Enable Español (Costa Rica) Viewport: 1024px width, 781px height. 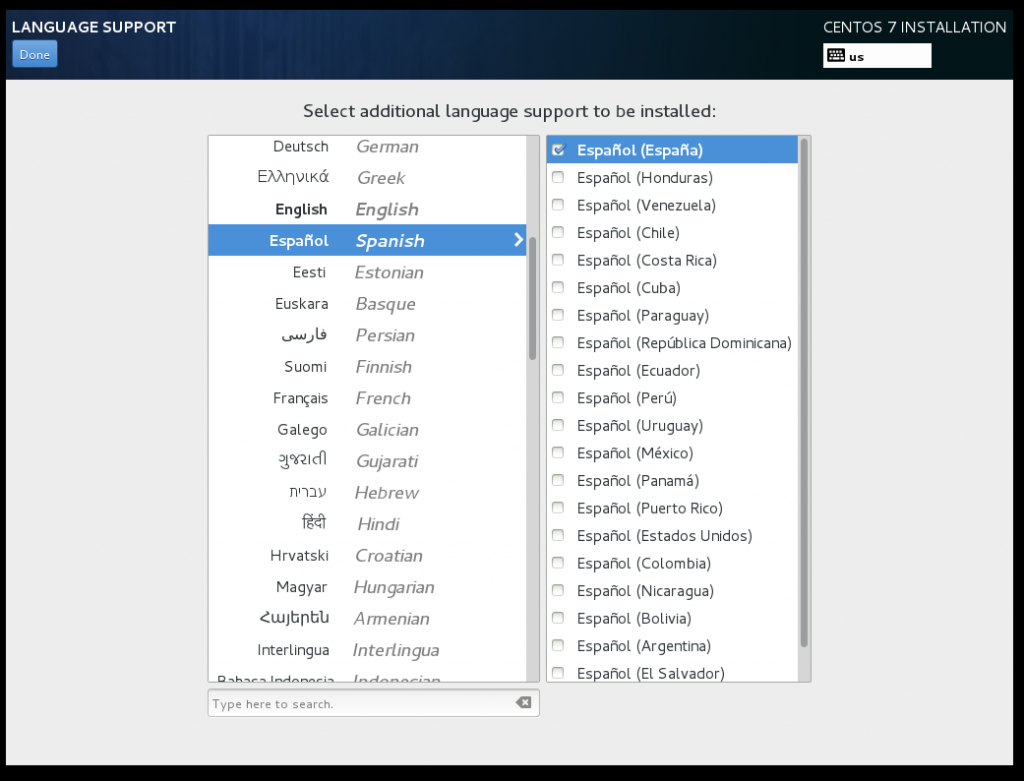tap(557, 259)
